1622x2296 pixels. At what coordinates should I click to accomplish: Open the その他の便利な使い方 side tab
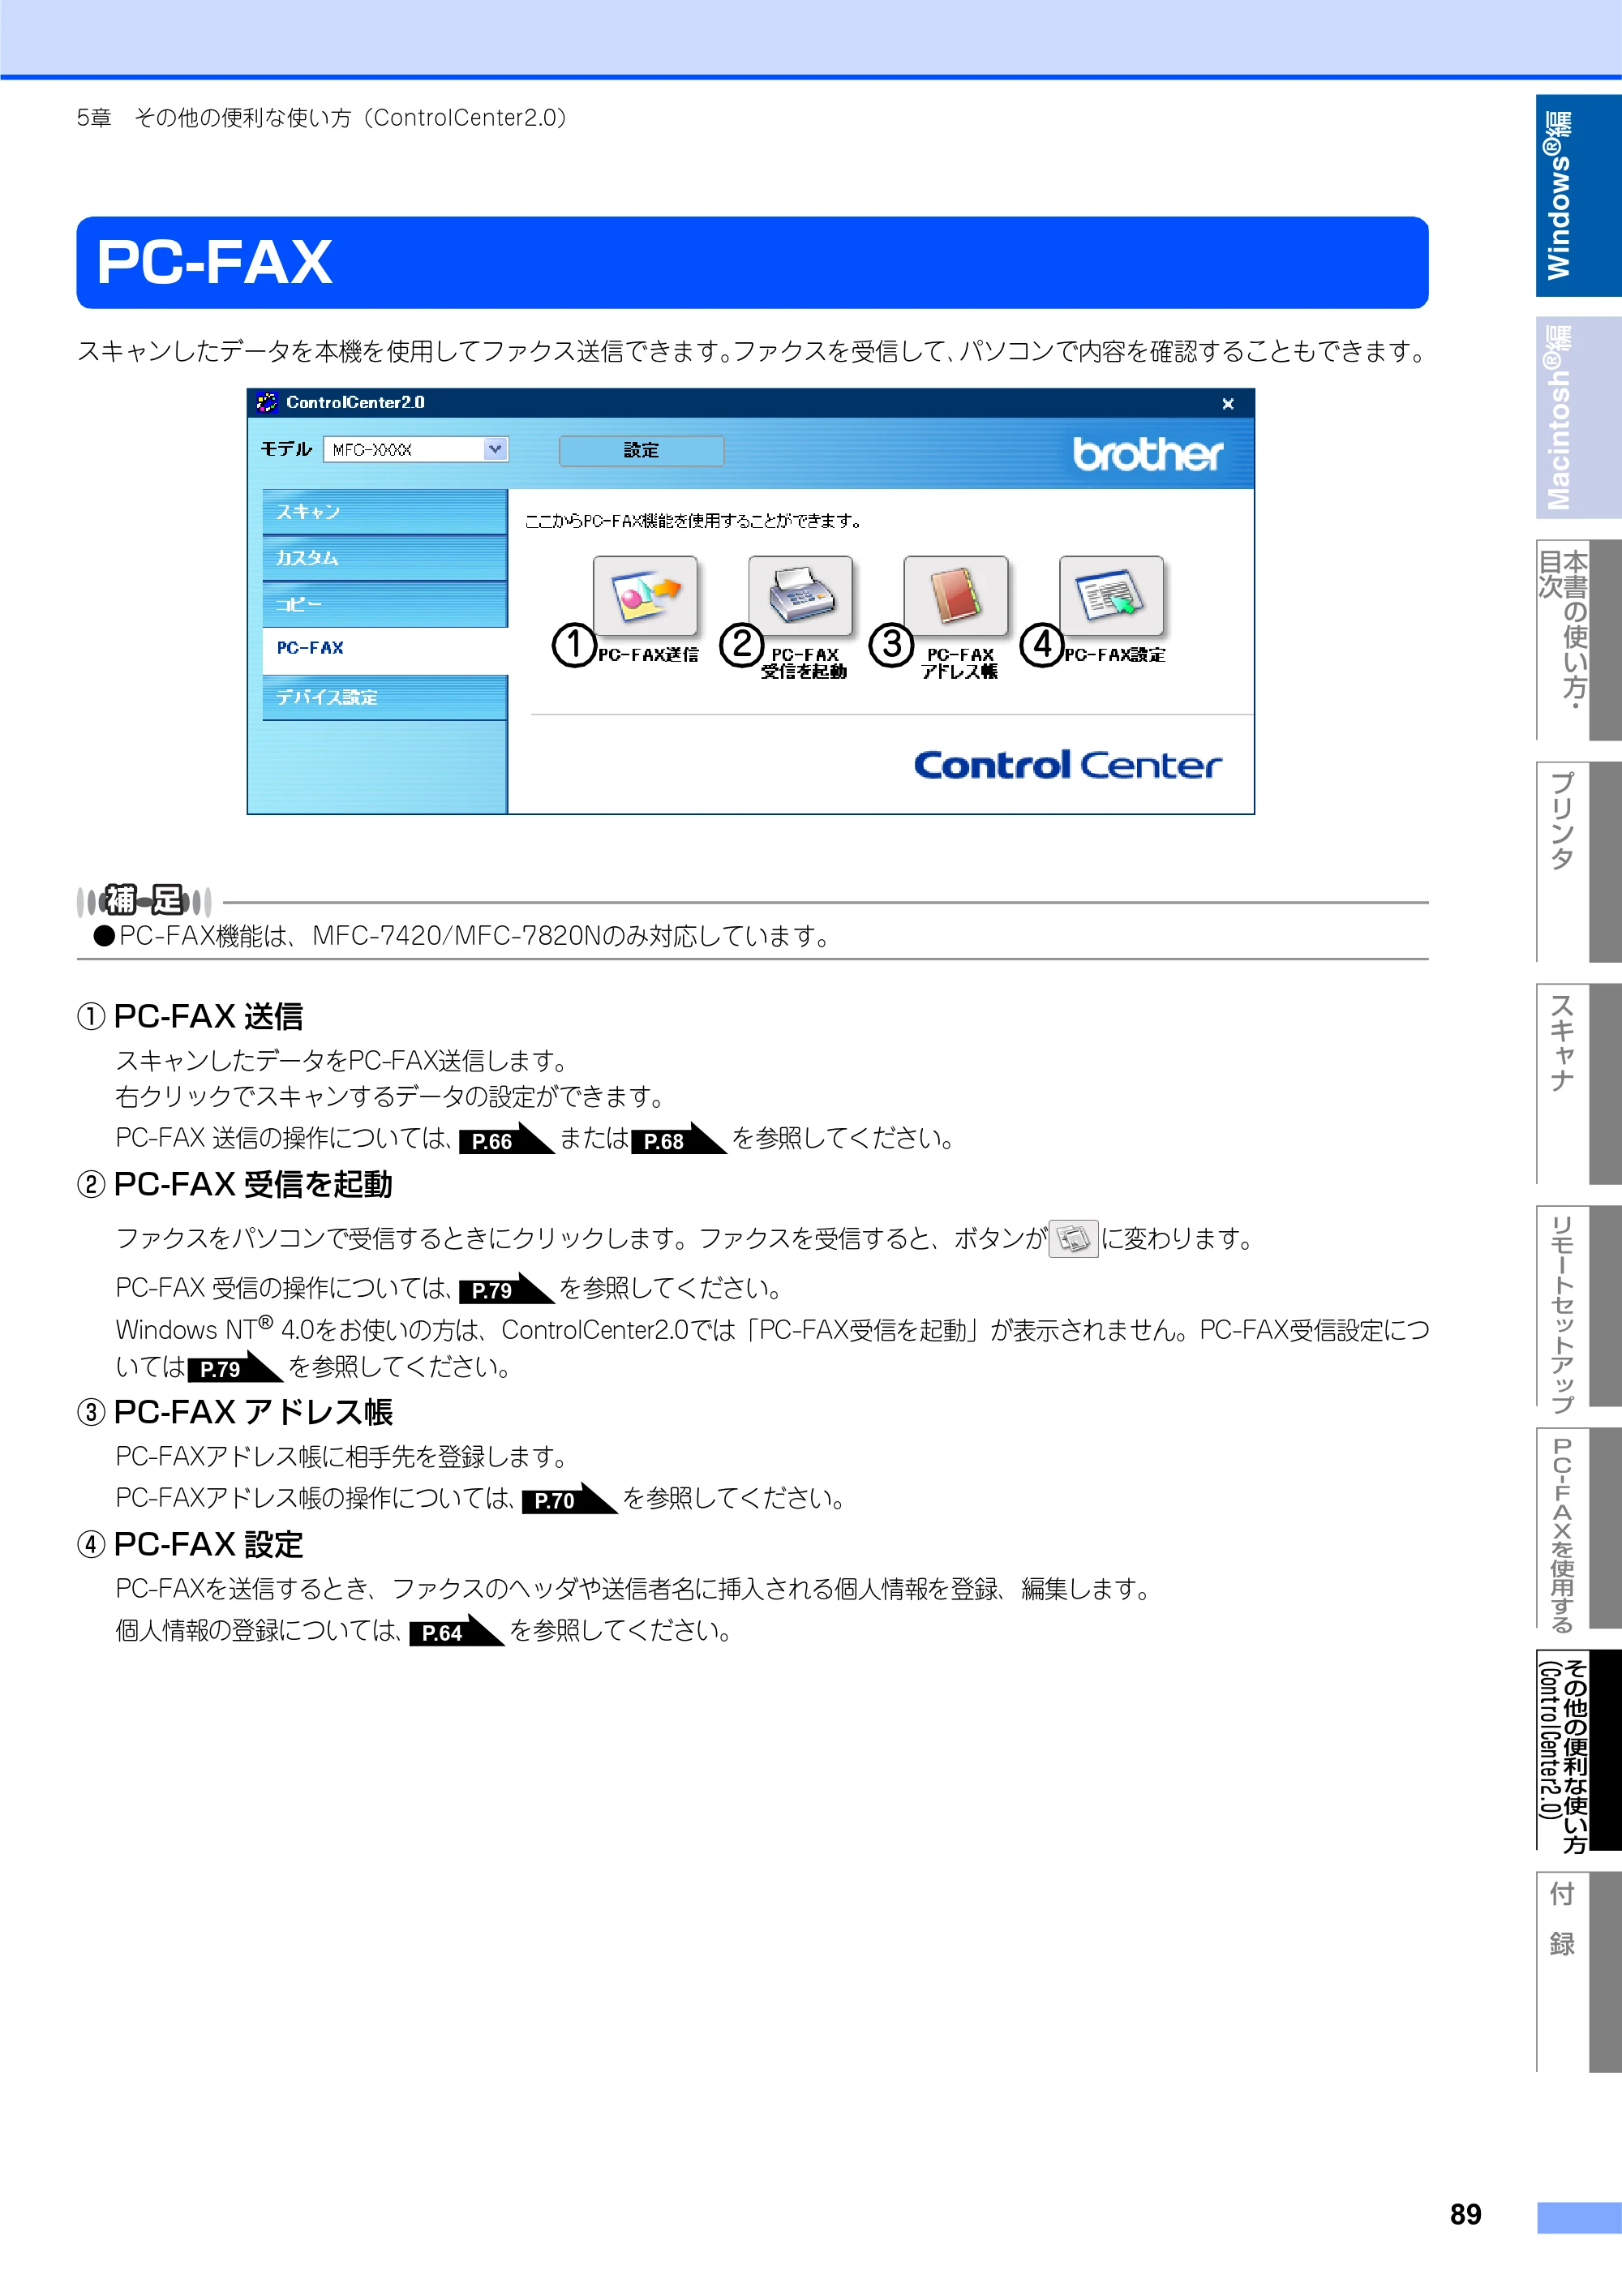(1578, 1750)
